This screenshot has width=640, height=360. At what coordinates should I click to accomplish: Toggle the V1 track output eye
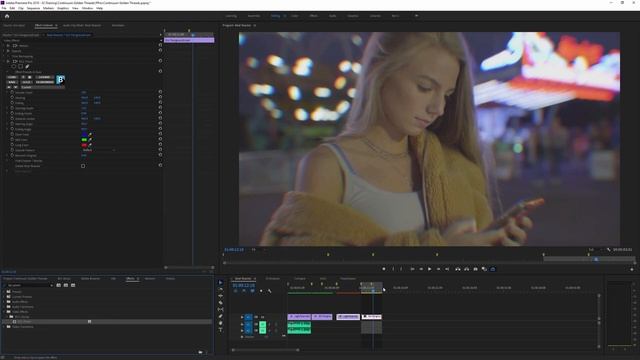pos(262,317)
